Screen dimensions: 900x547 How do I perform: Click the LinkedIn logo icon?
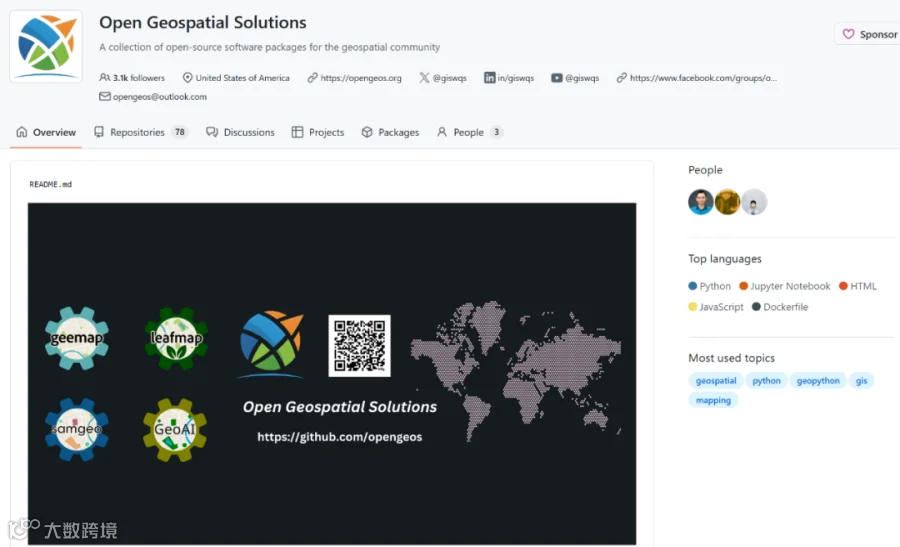489,77
